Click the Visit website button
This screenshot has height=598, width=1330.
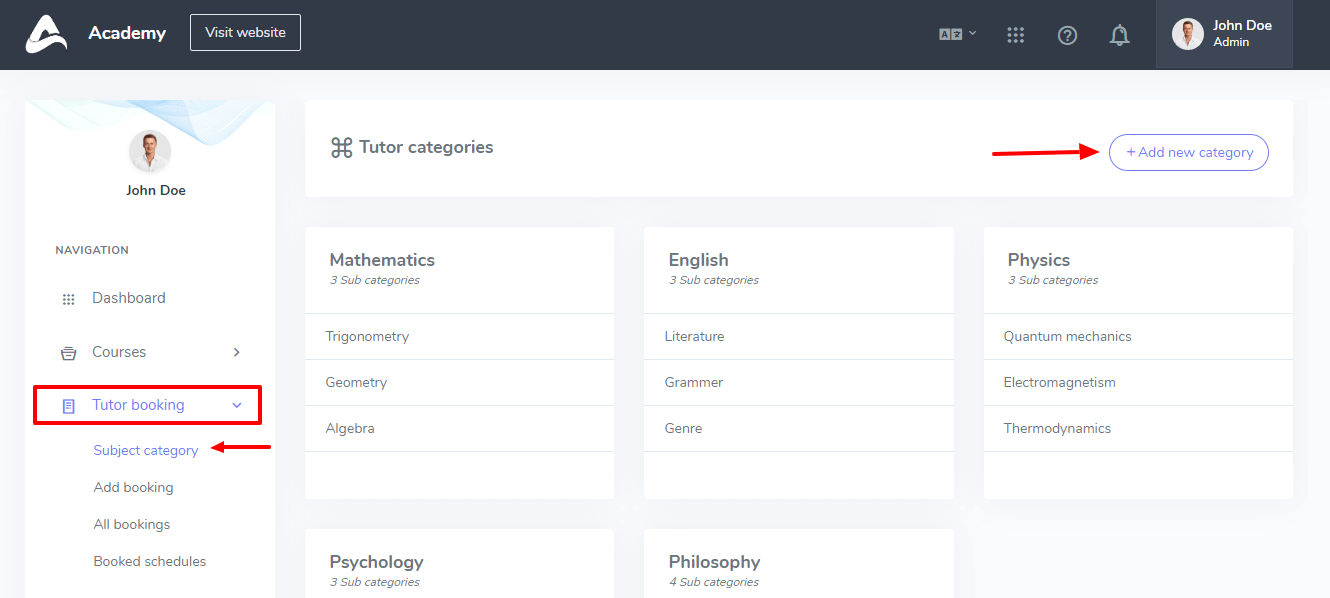pos(245,32)
